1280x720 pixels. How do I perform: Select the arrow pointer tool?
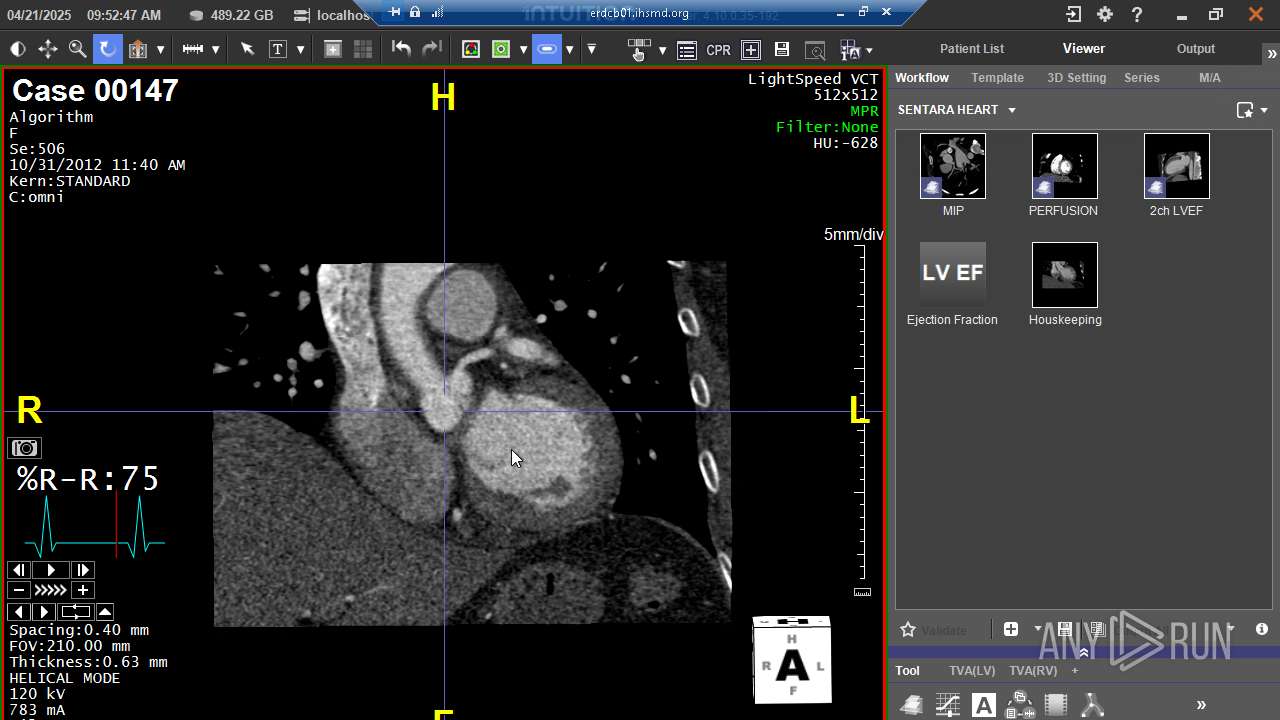[x=247, y=49]
